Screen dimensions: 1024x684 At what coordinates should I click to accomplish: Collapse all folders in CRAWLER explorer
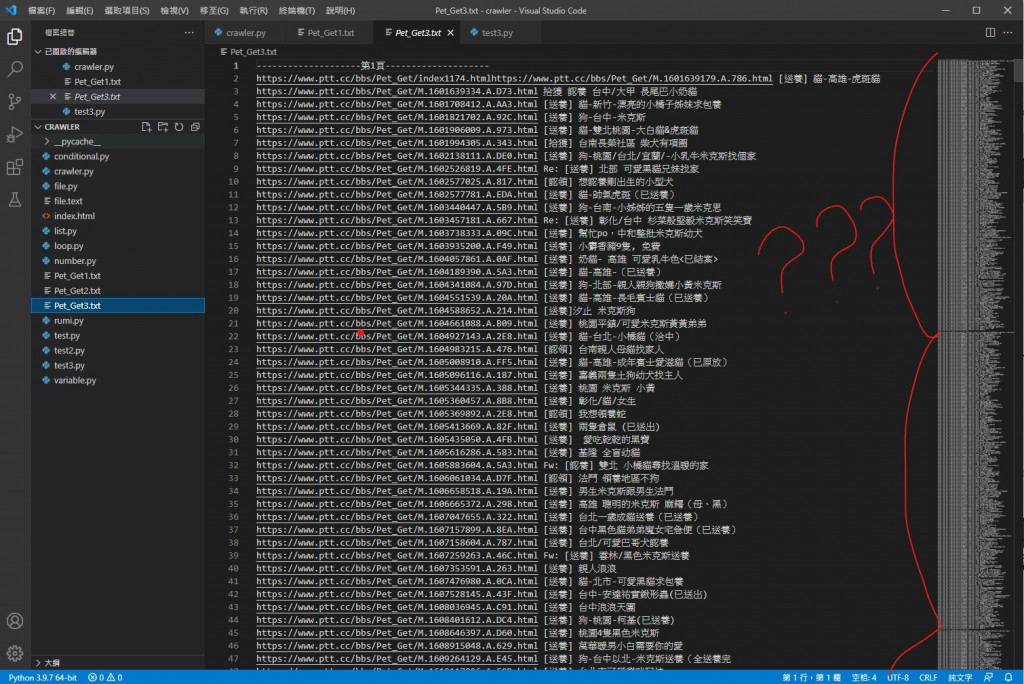[x=195, y=127]
